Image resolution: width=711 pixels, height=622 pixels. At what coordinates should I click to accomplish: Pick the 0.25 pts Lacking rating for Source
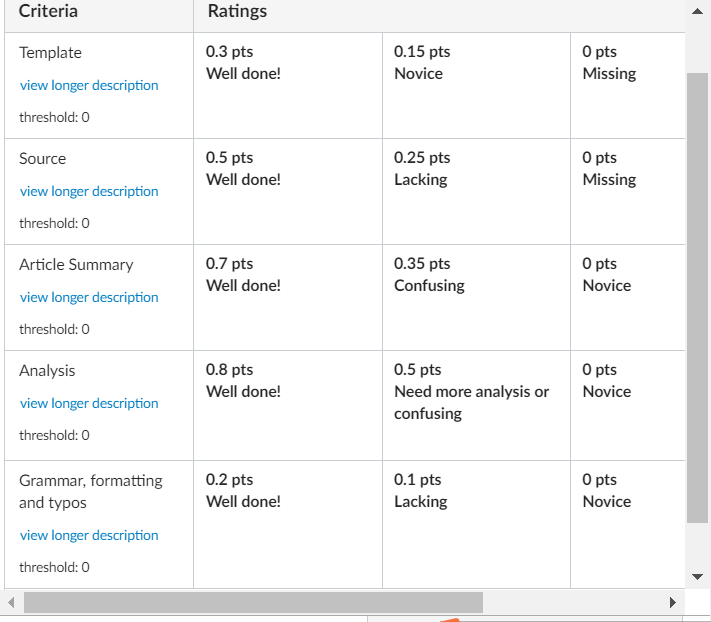point(476,192)
